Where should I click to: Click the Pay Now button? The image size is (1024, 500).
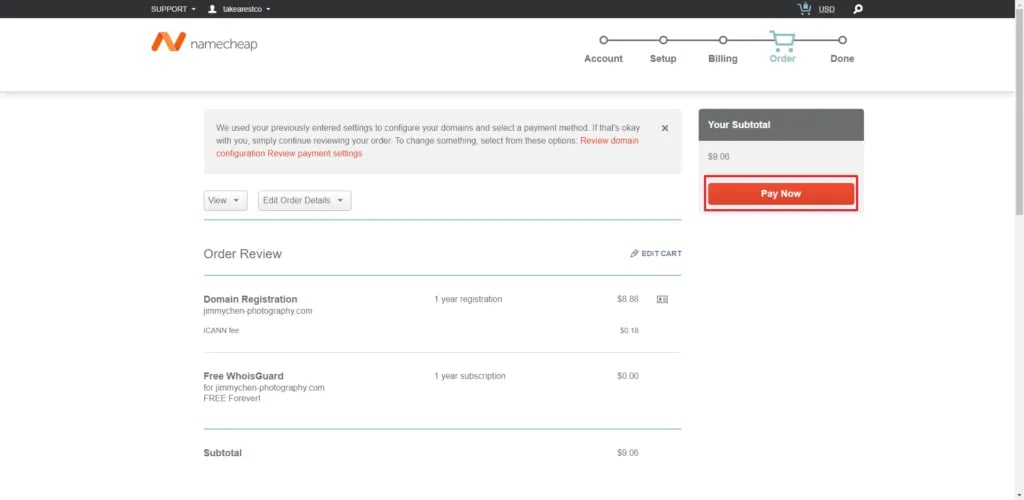(781, 194)
